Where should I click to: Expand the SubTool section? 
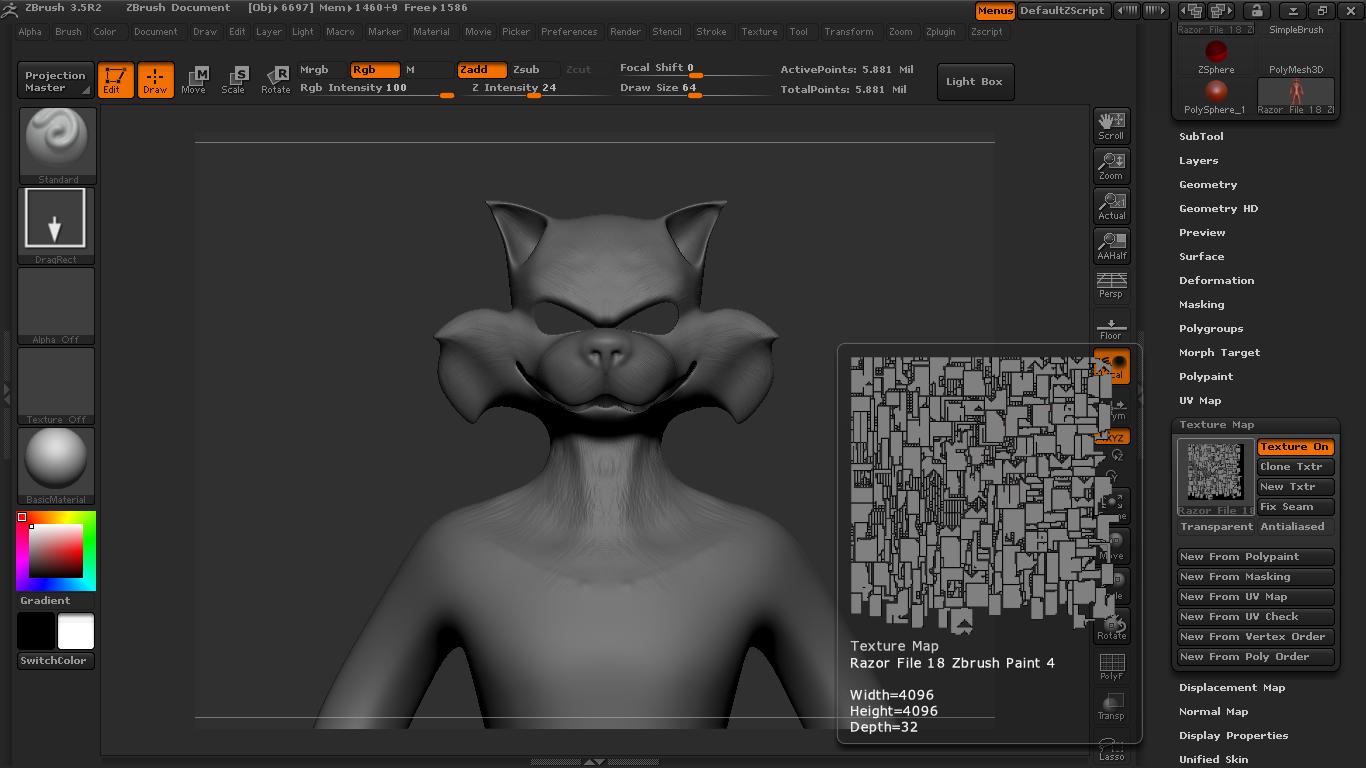1201,137
